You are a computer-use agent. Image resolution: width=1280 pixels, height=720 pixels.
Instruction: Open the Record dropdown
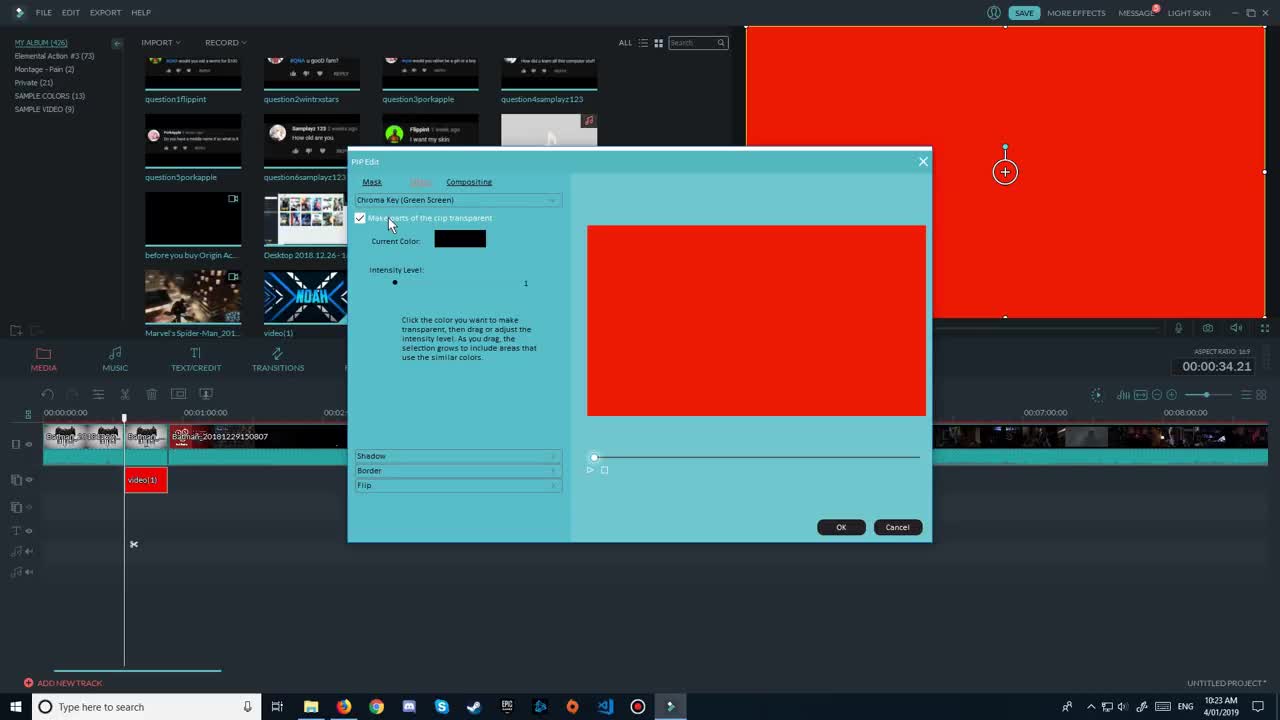(x=225, y=43)
